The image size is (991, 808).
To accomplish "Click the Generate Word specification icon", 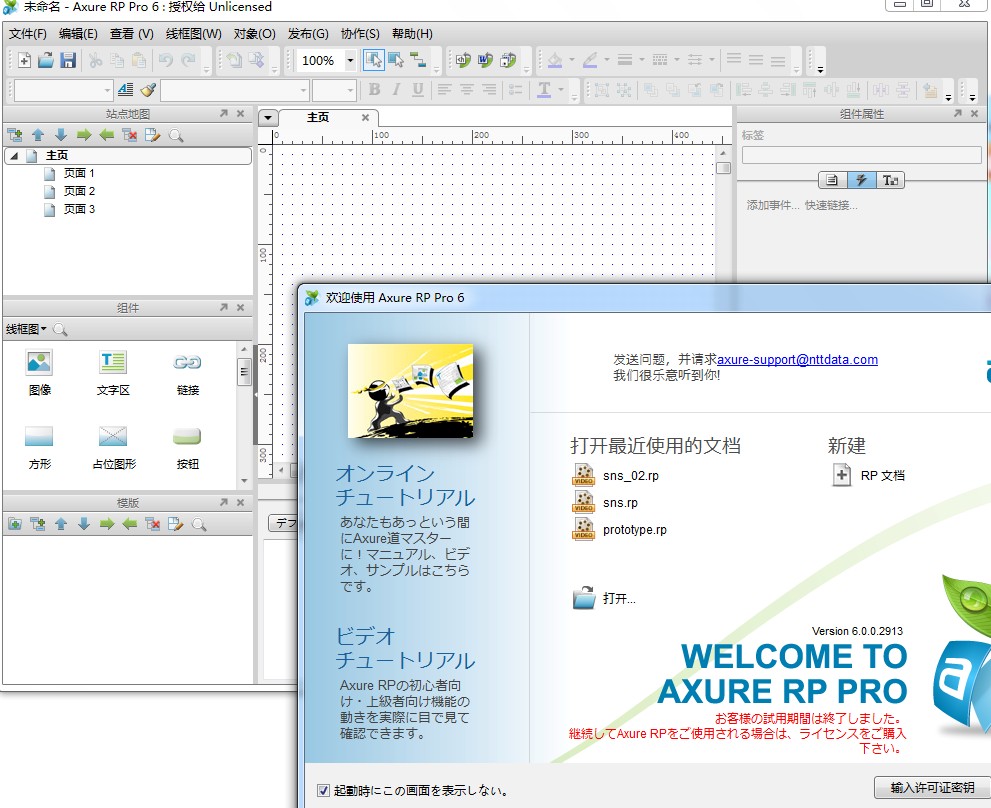I will point(485,61).
